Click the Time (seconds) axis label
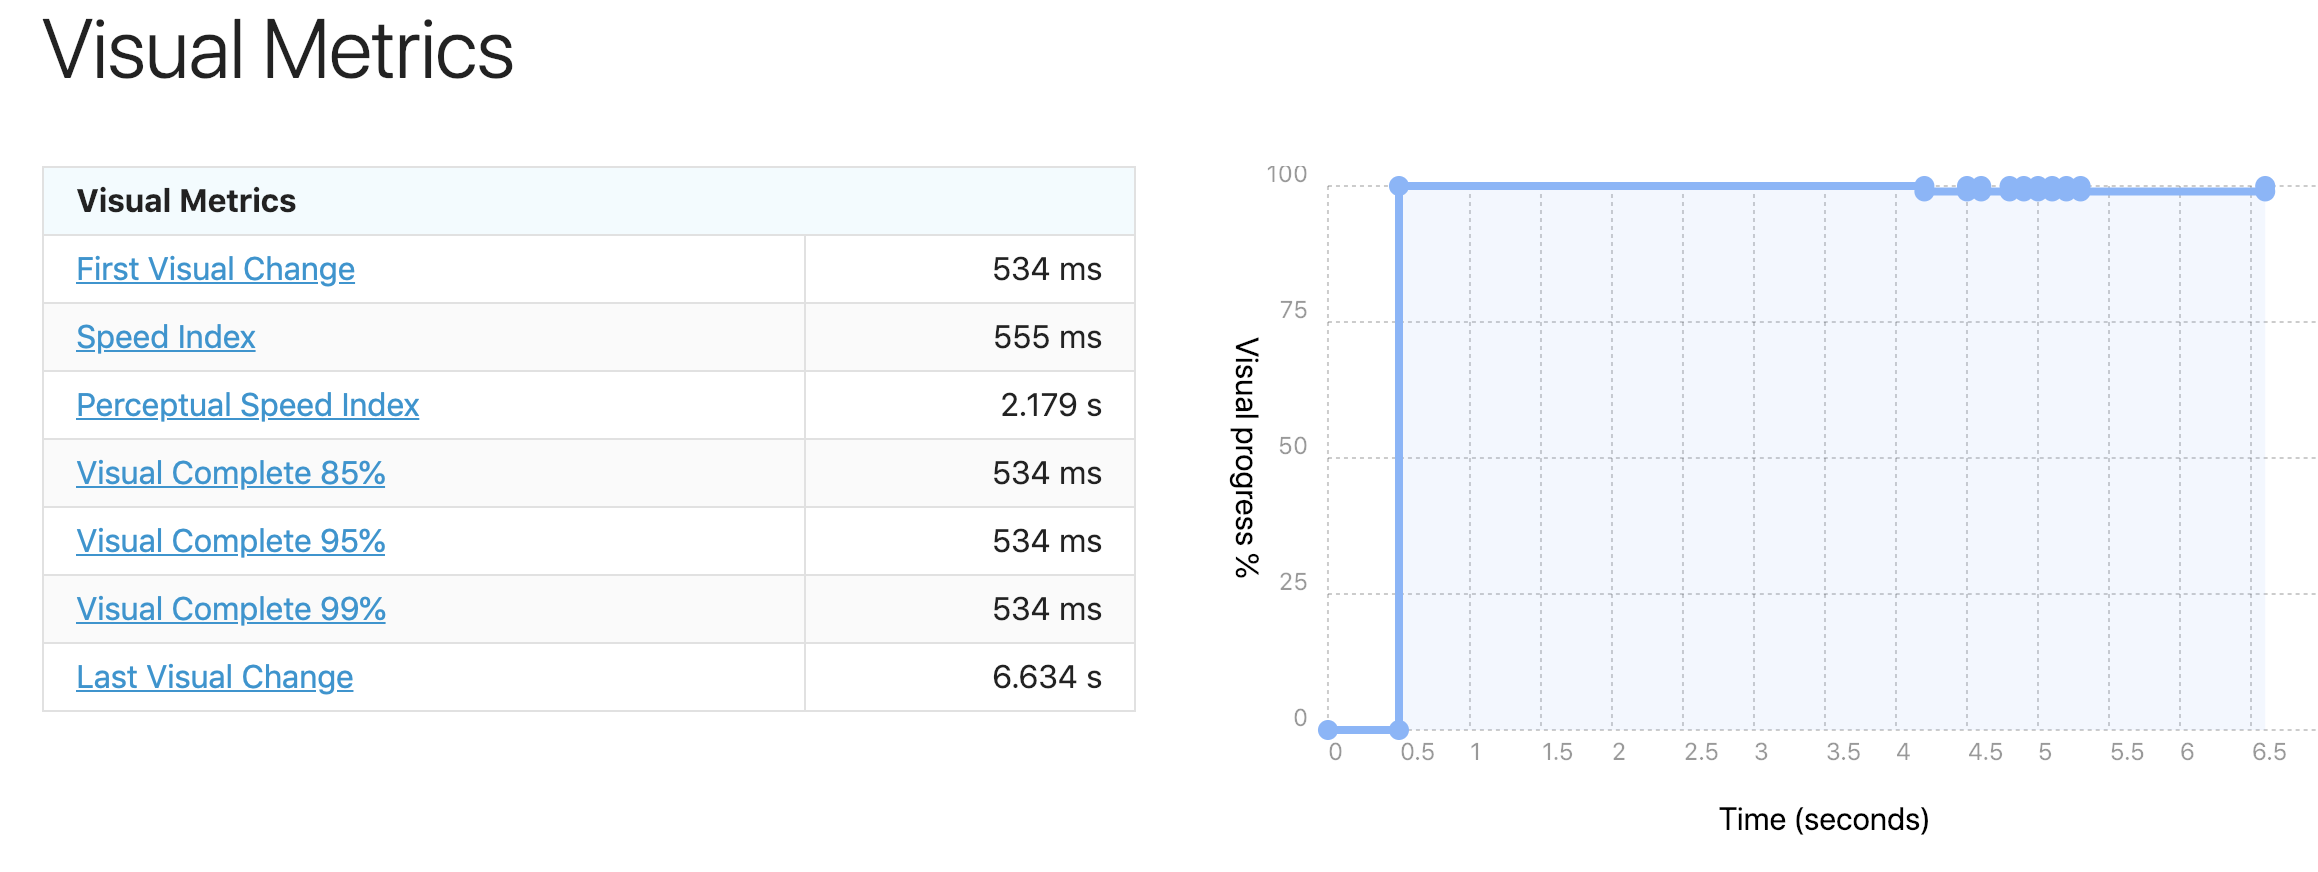2318x872 pixels. pos(1824,819)
